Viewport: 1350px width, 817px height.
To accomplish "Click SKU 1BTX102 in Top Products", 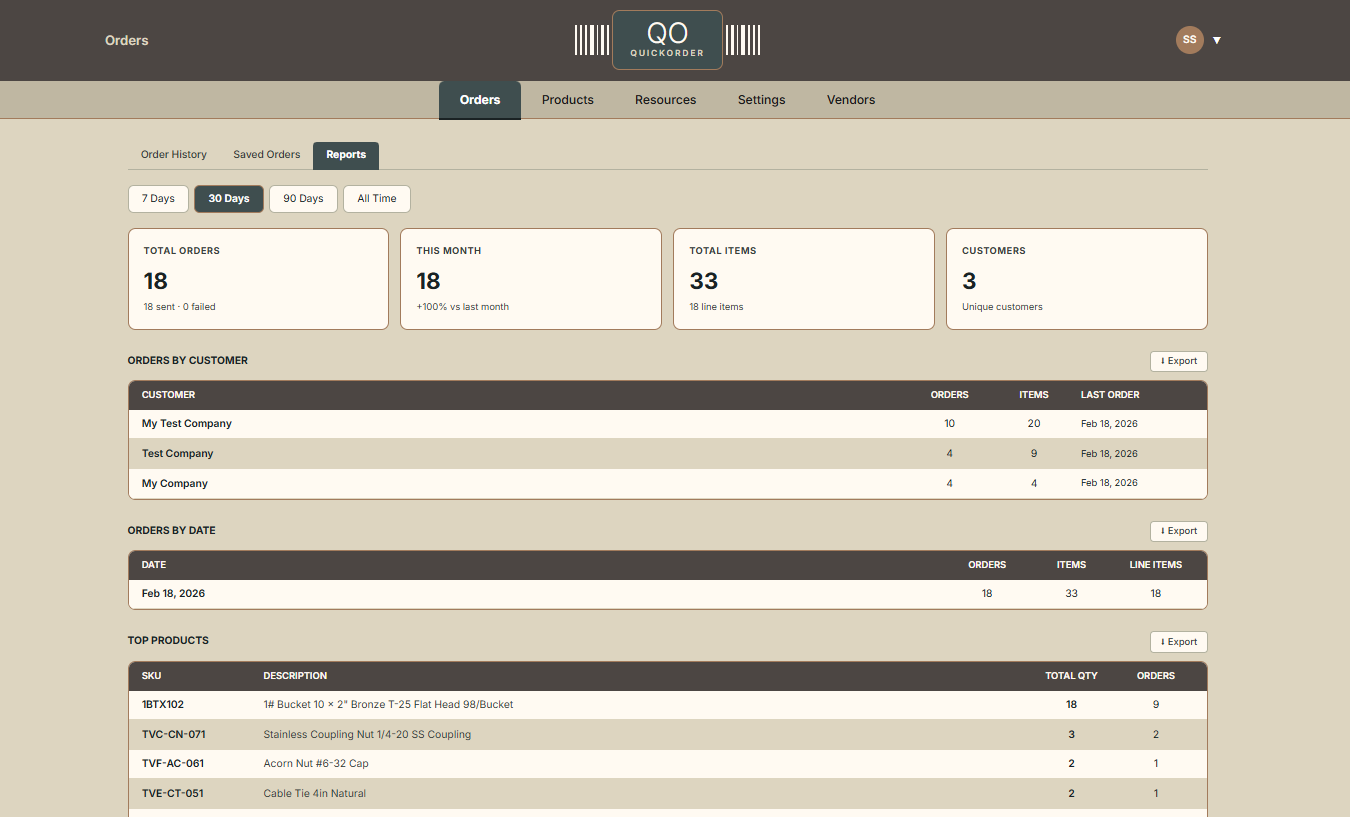I will click(163, 705).
